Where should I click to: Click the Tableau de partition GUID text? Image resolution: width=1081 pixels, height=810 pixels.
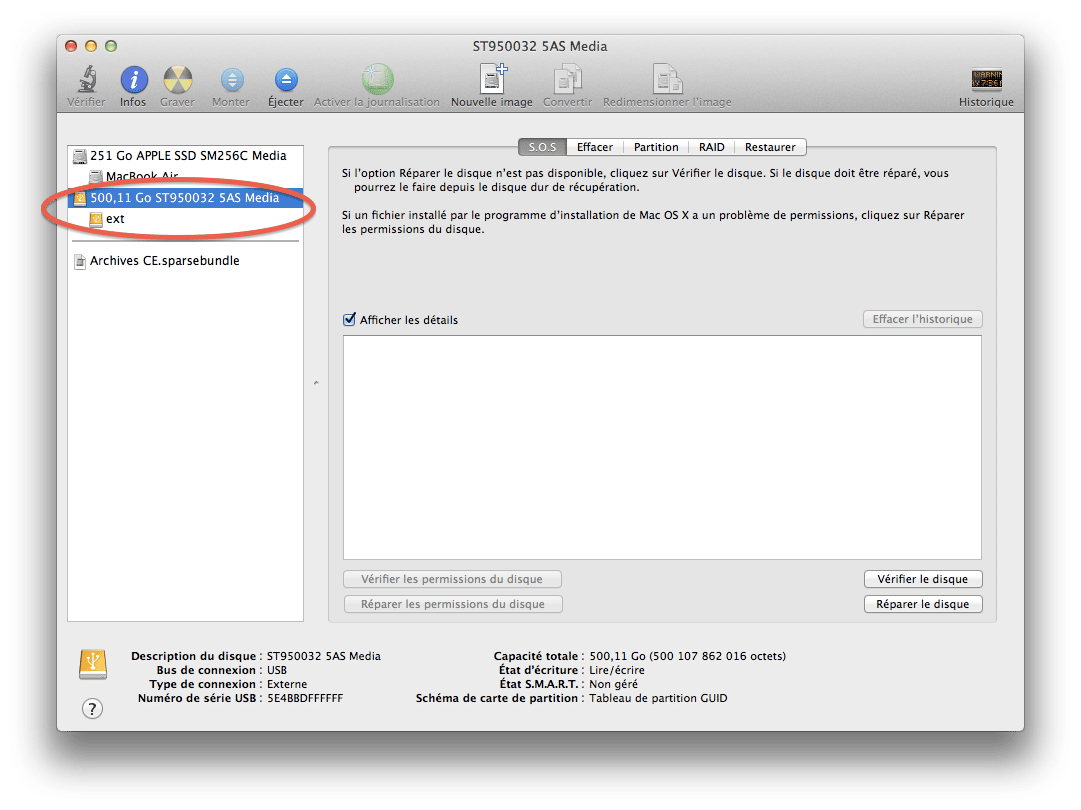[x=658, y=698]
